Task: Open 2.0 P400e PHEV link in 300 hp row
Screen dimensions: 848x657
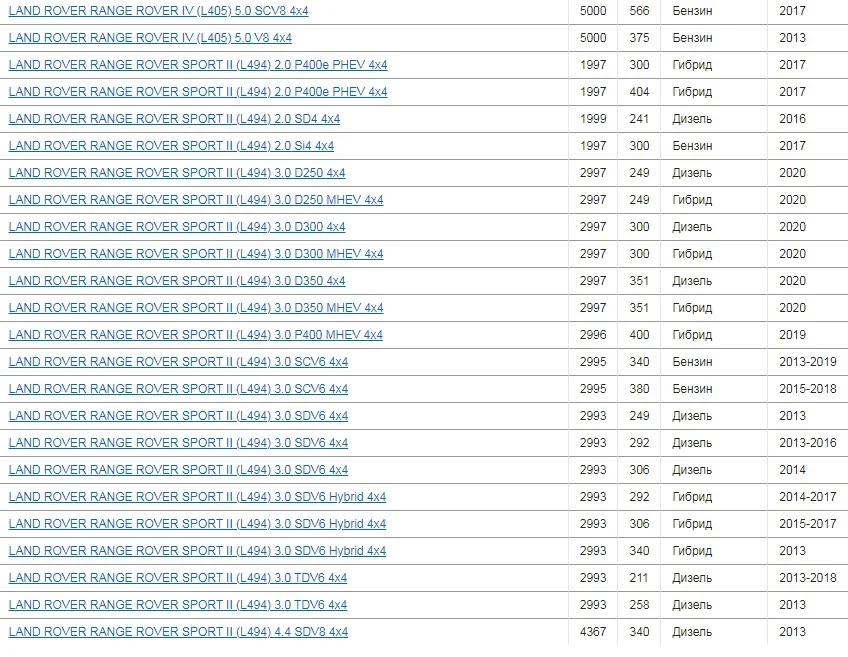Action: 198,65
